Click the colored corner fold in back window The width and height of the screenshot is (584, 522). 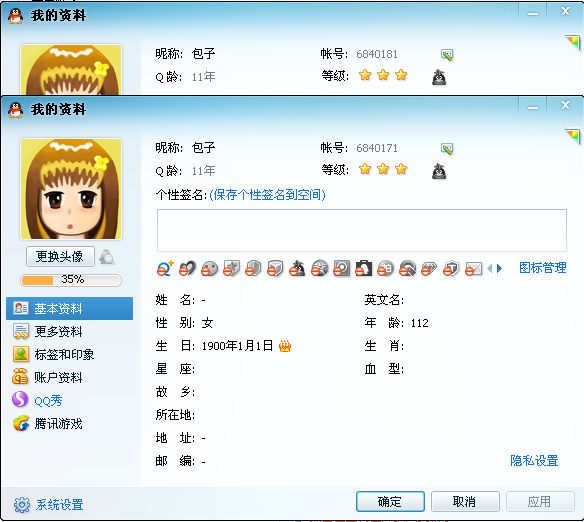pyautogui.click(x=574, y=42)
